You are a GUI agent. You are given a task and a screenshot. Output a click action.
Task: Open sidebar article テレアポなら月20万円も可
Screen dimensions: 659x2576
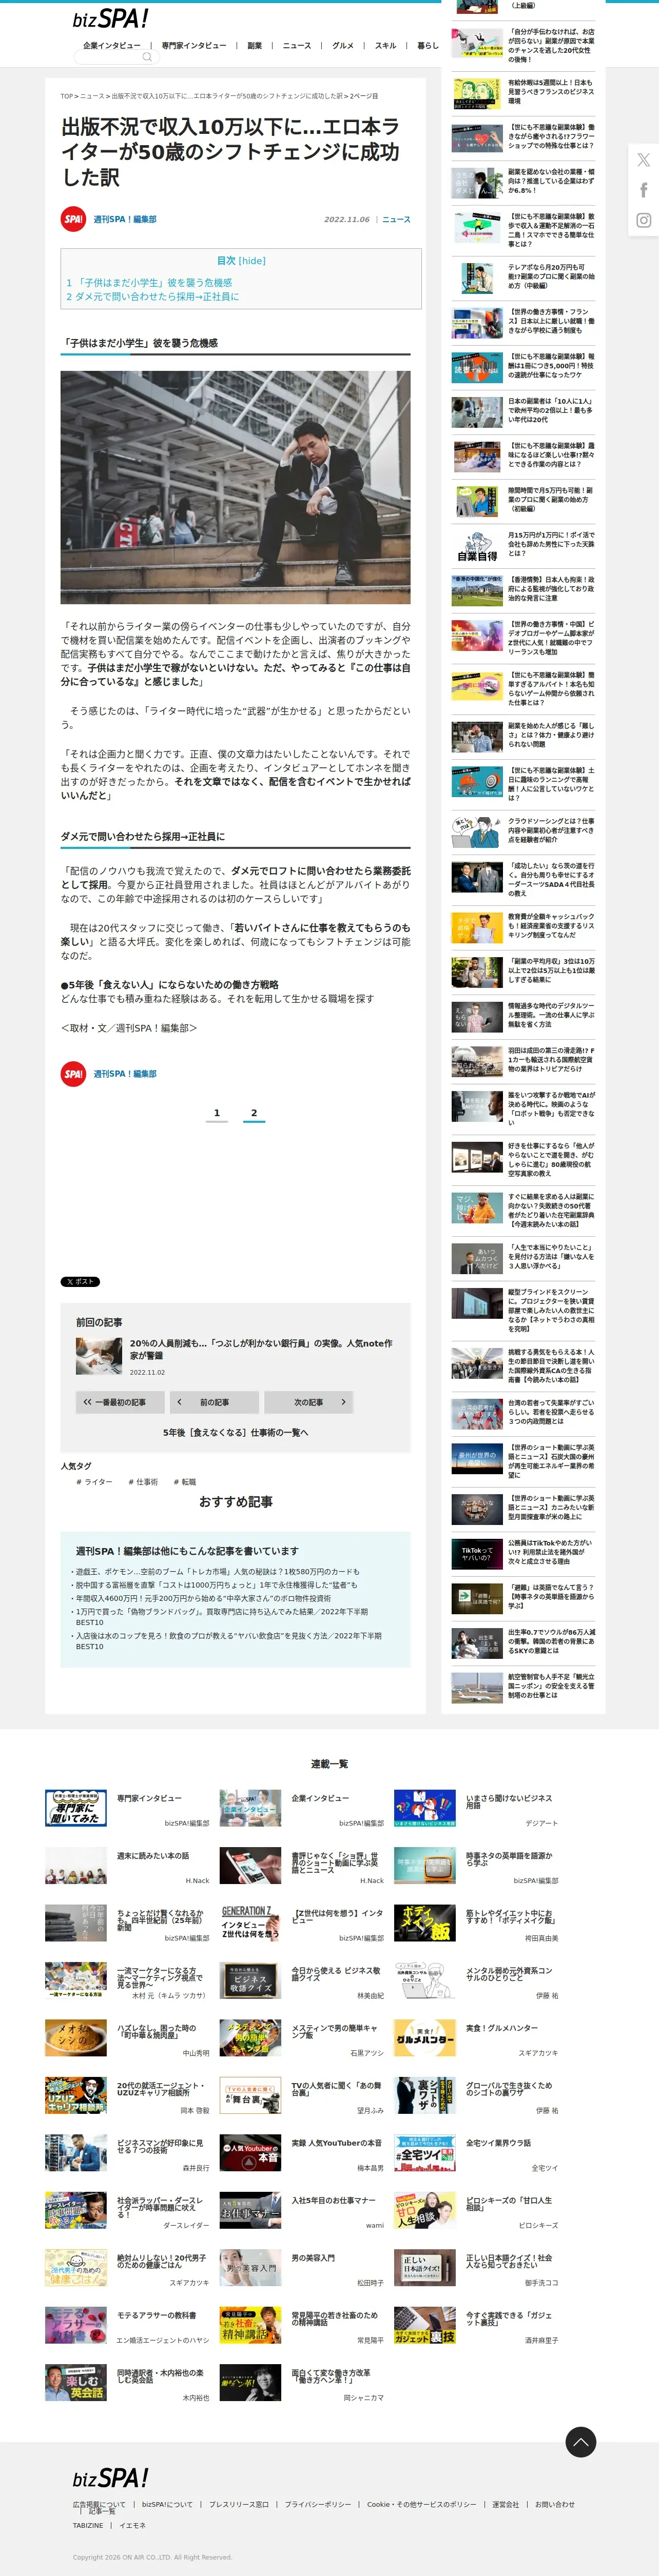coord(550,276)
